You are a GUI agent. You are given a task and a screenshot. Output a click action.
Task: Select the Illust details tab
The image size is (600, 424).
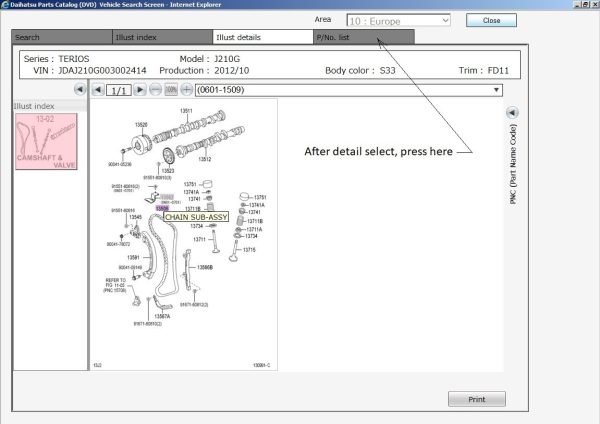(x=263, y=37)
